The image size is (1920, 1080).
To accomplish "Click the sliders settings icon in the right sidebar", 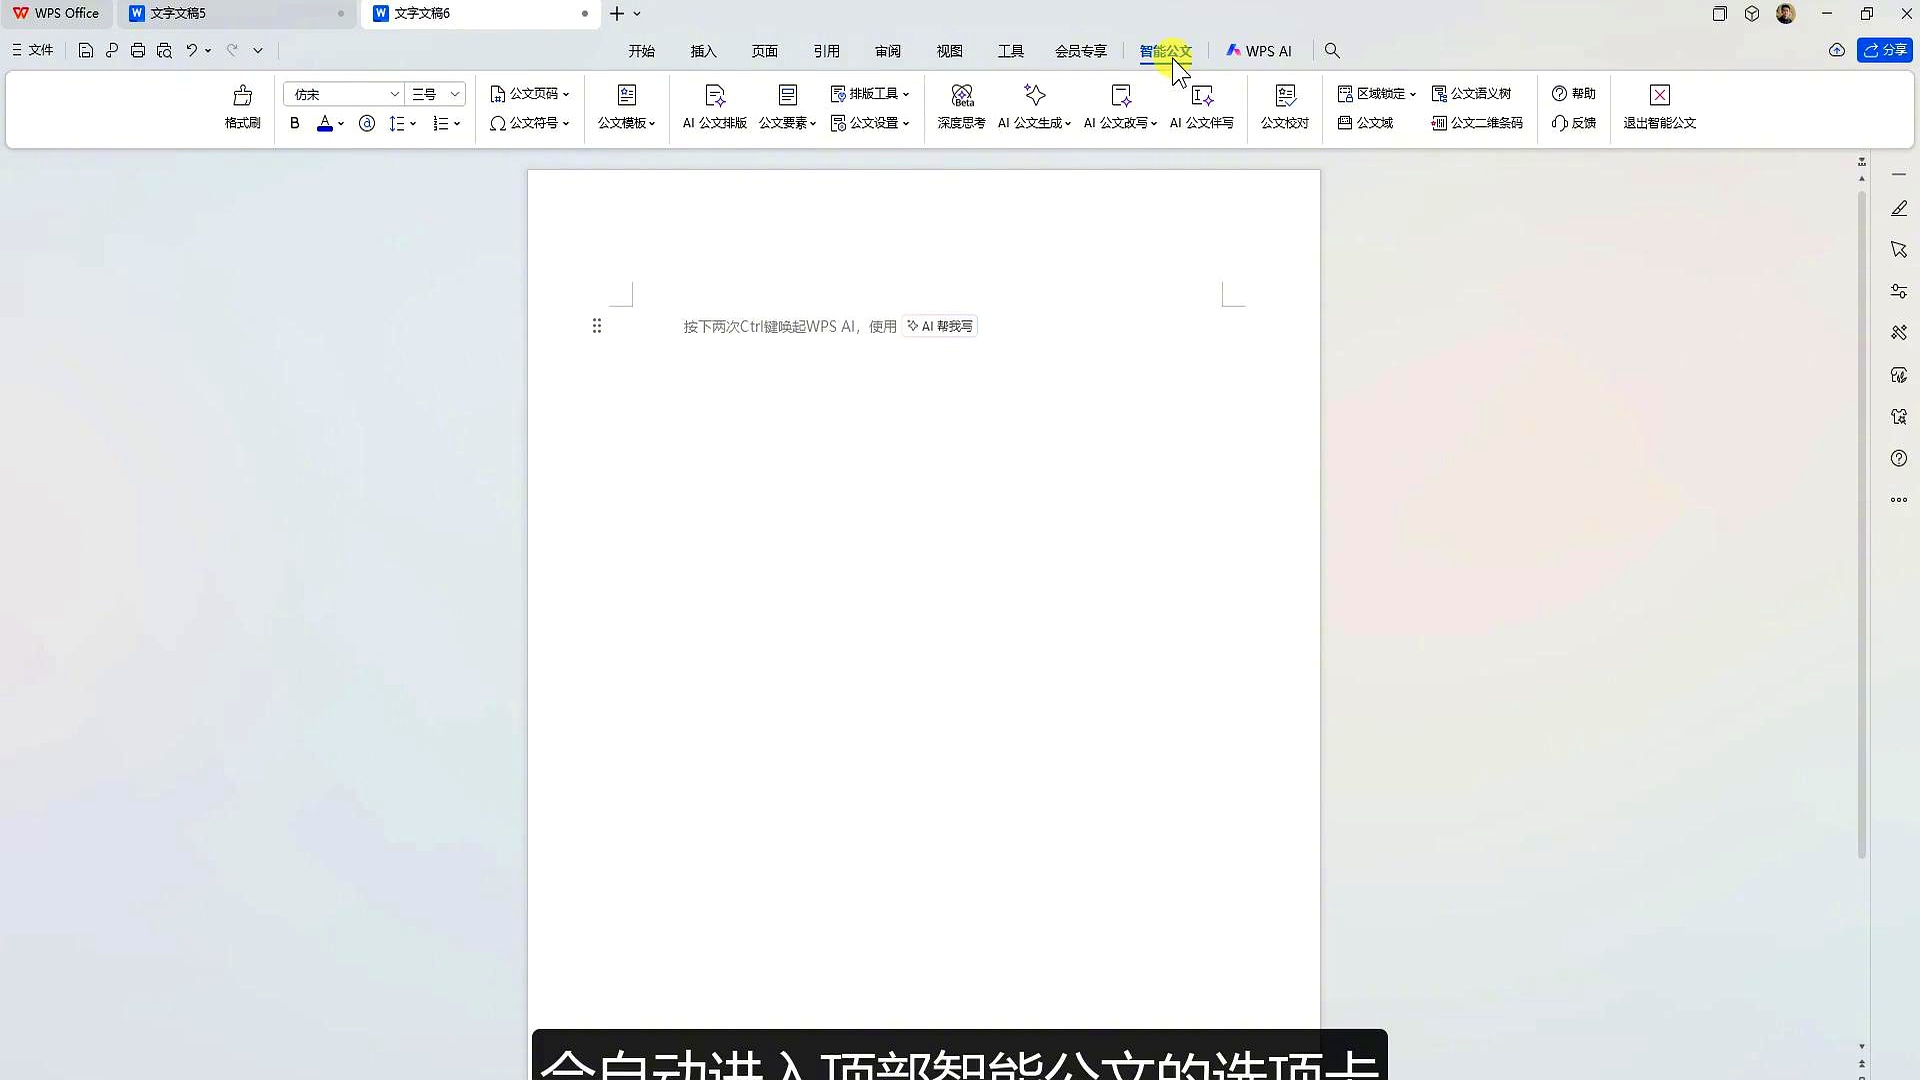I will point(1899,291).
